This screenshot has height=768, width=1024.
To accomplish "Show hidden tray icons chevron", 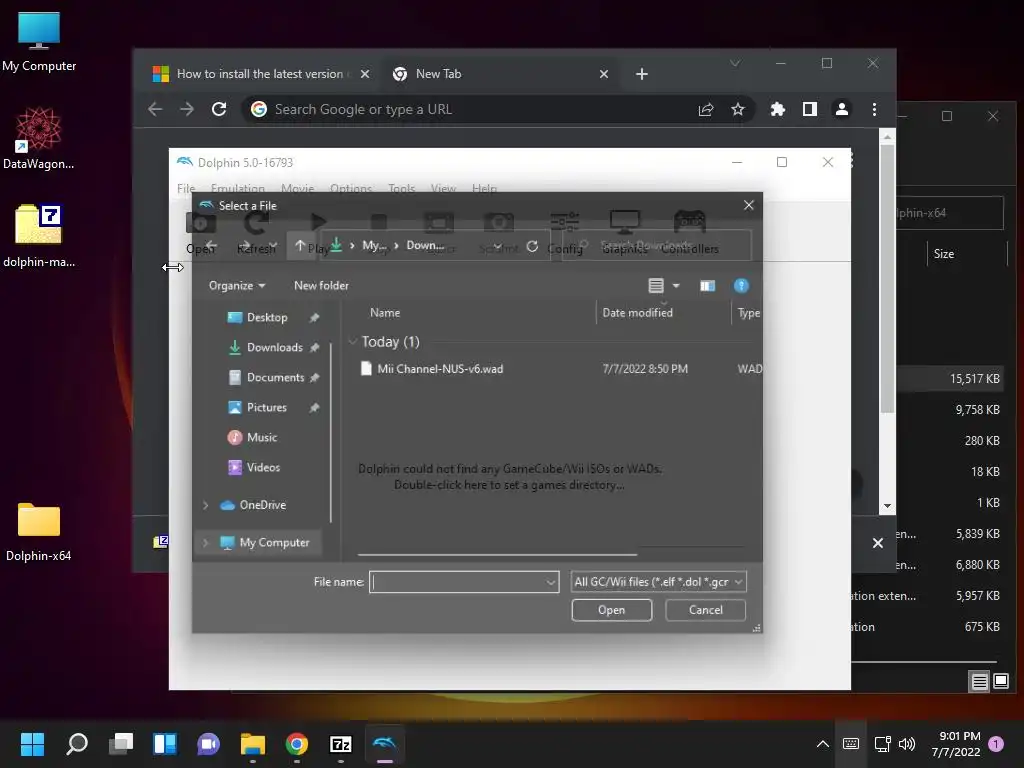I will pyautogui.click(x=823, y=744).
